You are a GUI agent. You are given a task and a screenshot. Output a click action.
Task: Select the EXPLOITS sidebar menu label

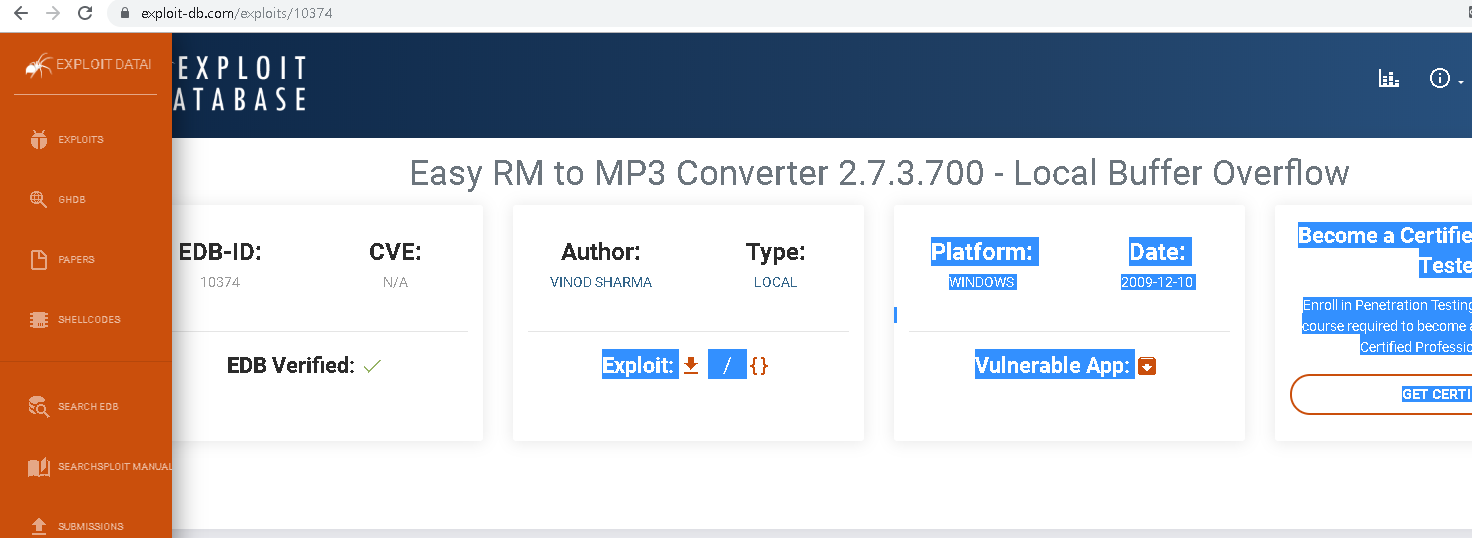[x=81, y=140]
